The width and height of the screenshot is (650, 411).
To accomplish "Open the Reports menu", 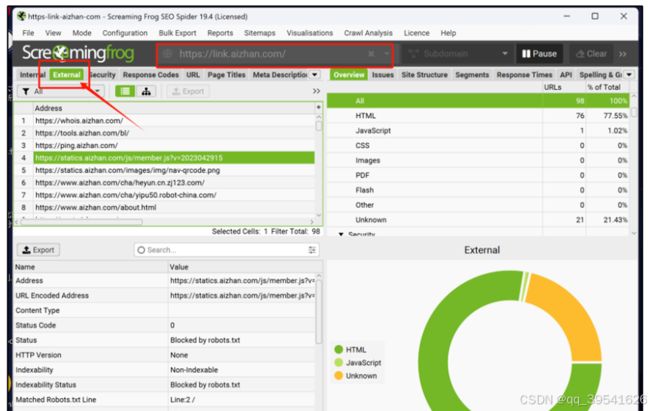I will coord(220,33).
